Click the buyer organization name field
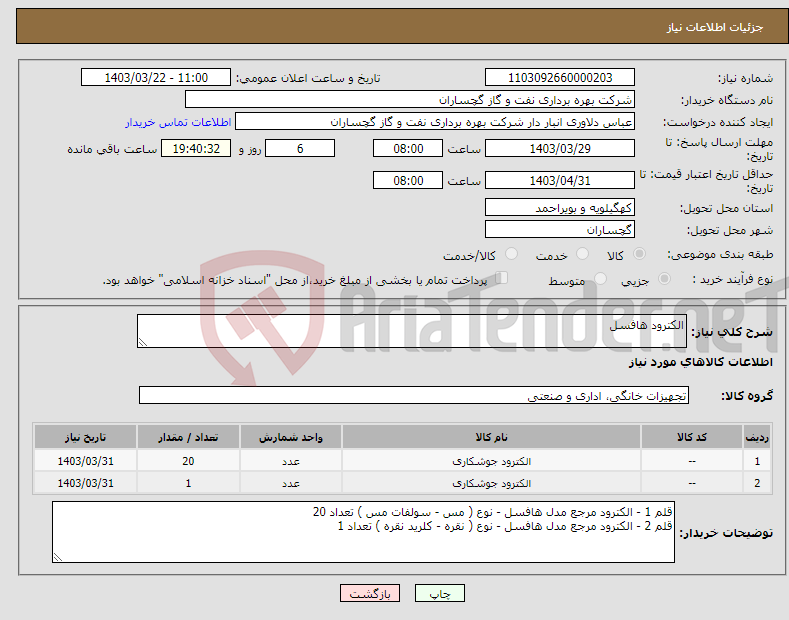The image size is (789, 620). pyautogui.click(x=410, y=100)
